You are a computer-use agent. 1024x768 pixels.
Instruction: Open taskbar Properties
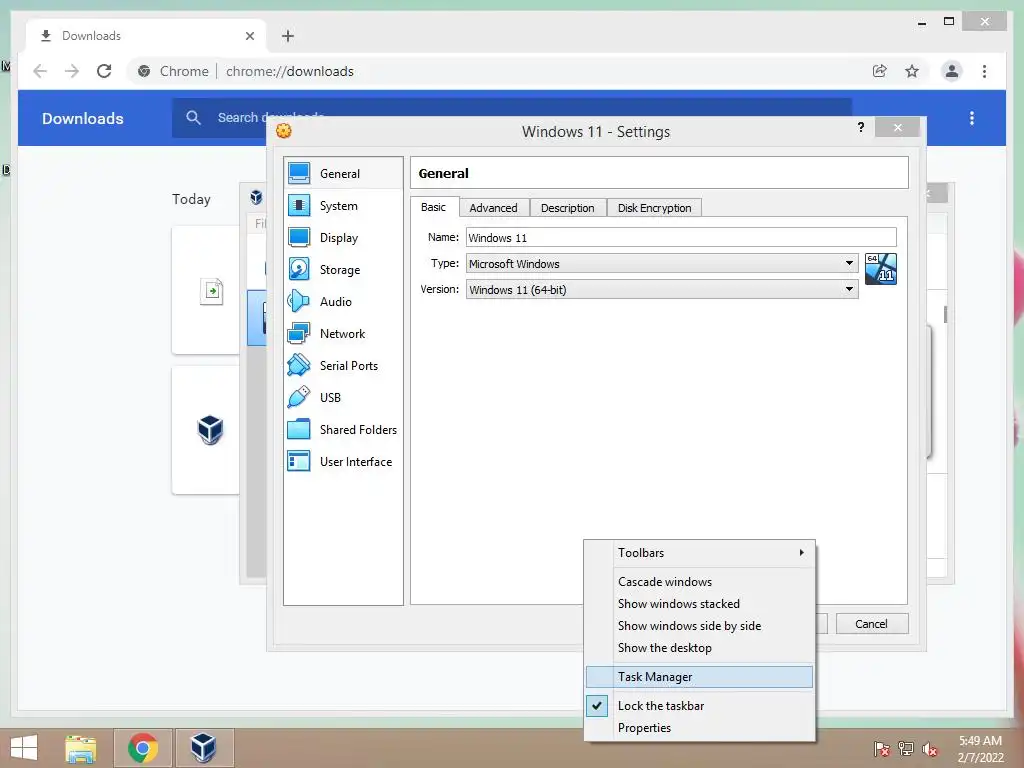pos(699,728)
